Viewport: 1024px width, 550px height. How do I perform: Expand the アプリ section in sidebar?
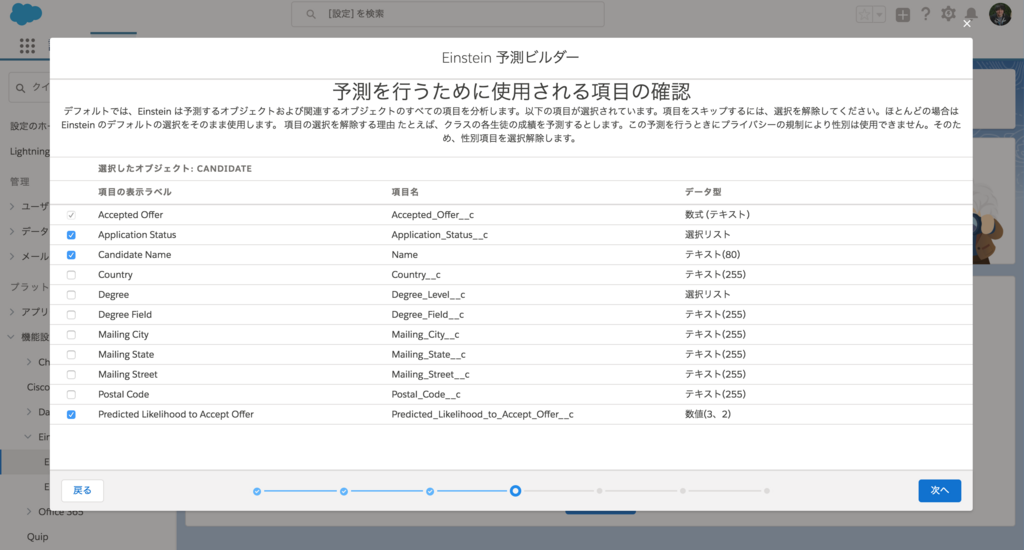(x=12, y=312)
